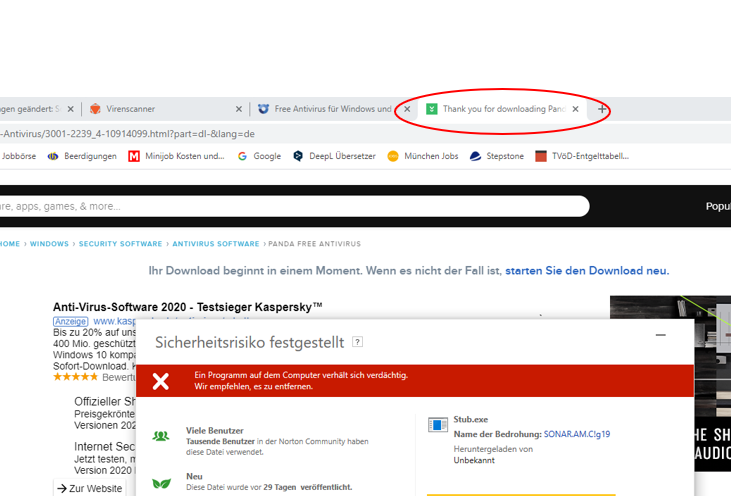Open the Google bookmark
The image size is (731, 496).
(x=259, y=156)
